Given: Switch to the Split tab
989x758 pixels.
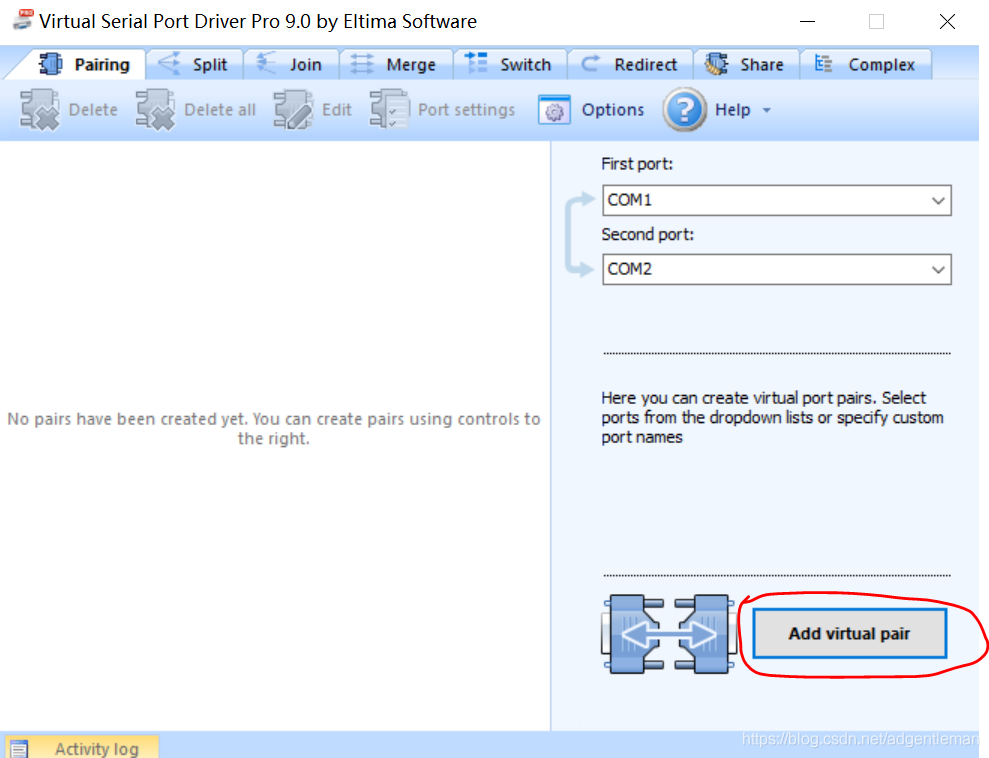Looking at the screenshot, I should point(195,64).
